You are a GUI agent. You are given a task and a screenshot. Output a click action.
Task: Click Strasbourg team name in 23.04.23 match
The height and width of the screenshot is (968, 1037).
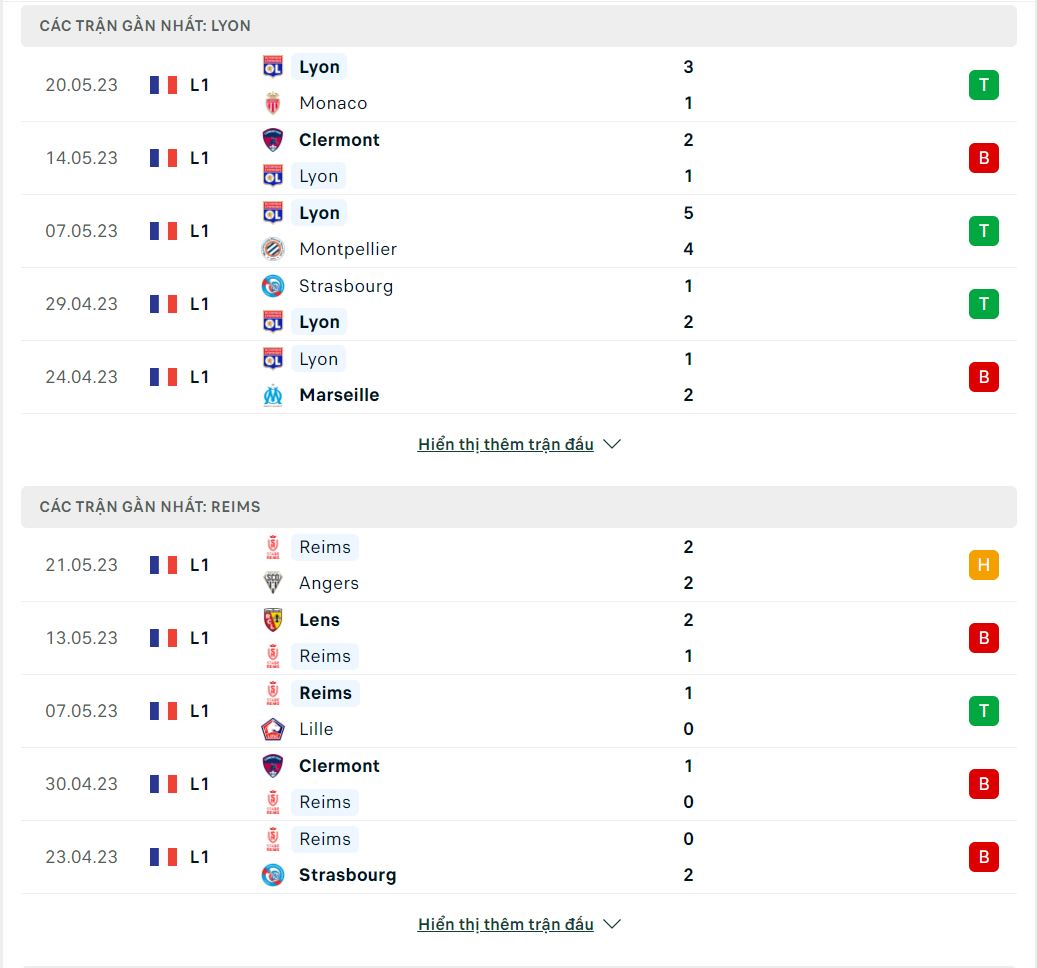pos(348,875)
